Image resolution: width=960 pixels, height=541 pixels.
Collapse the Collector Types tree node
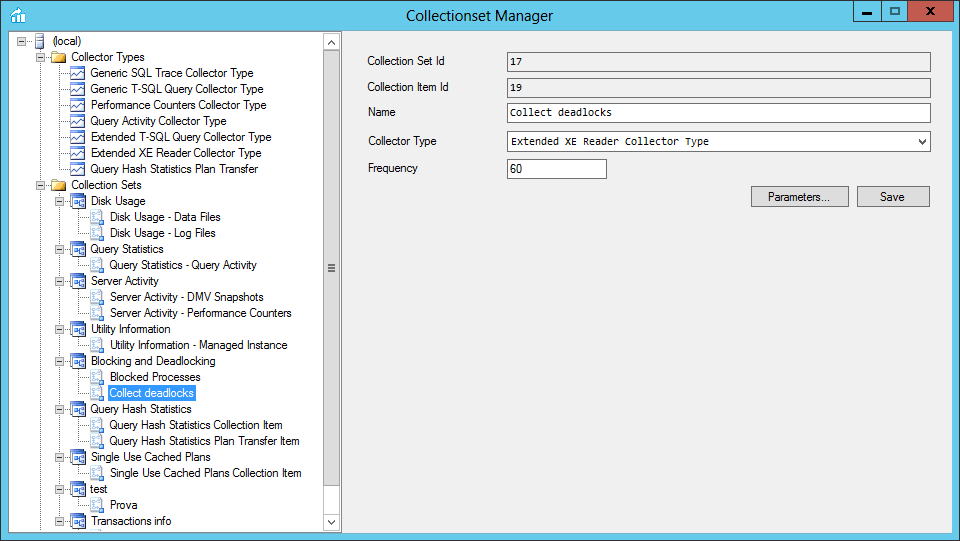tap(41, 57)
